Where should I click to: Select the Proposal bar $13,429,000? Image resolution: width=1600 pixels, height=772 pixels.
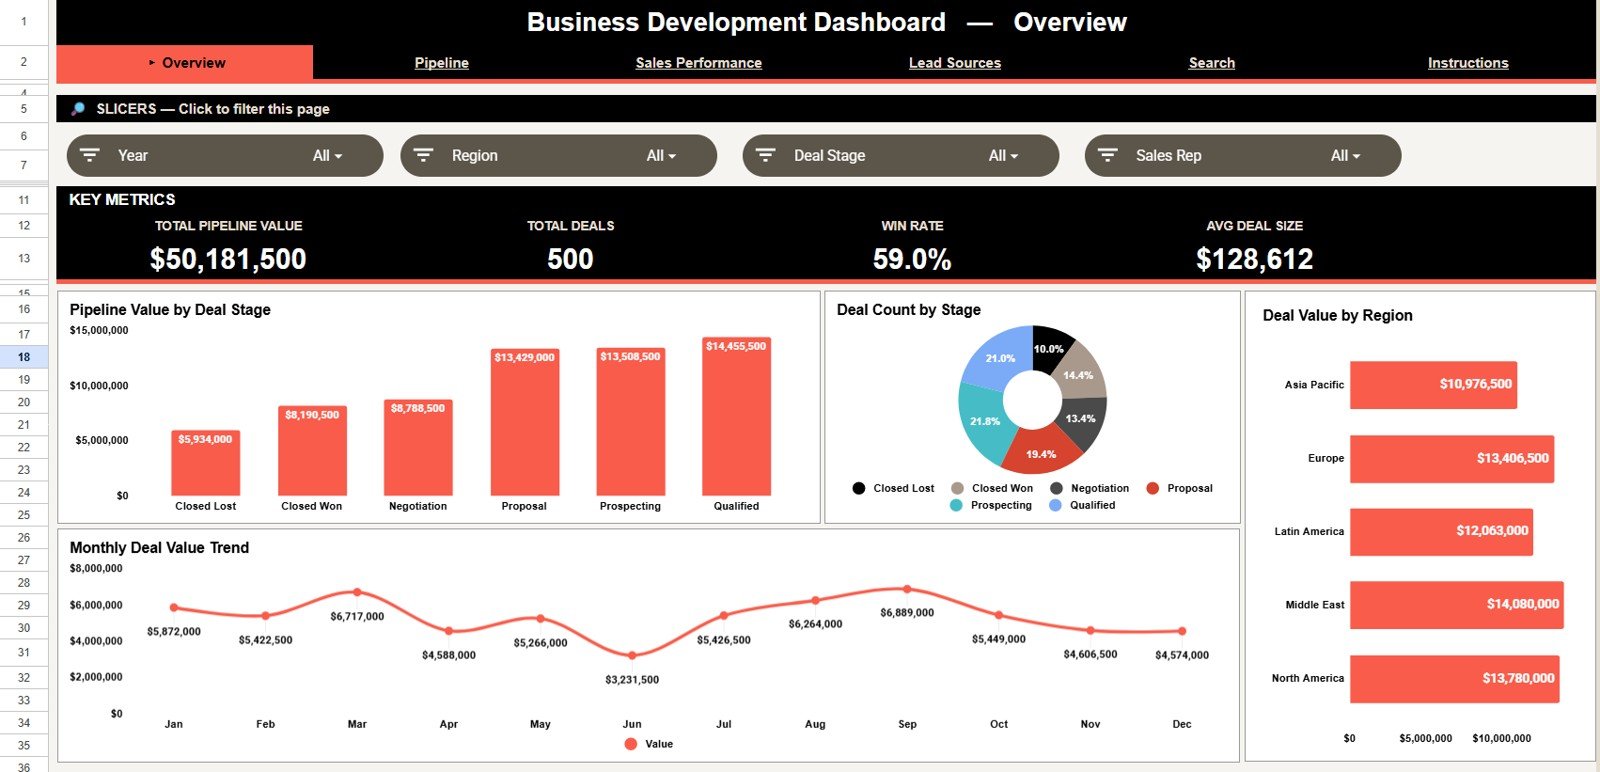(524, 422)
